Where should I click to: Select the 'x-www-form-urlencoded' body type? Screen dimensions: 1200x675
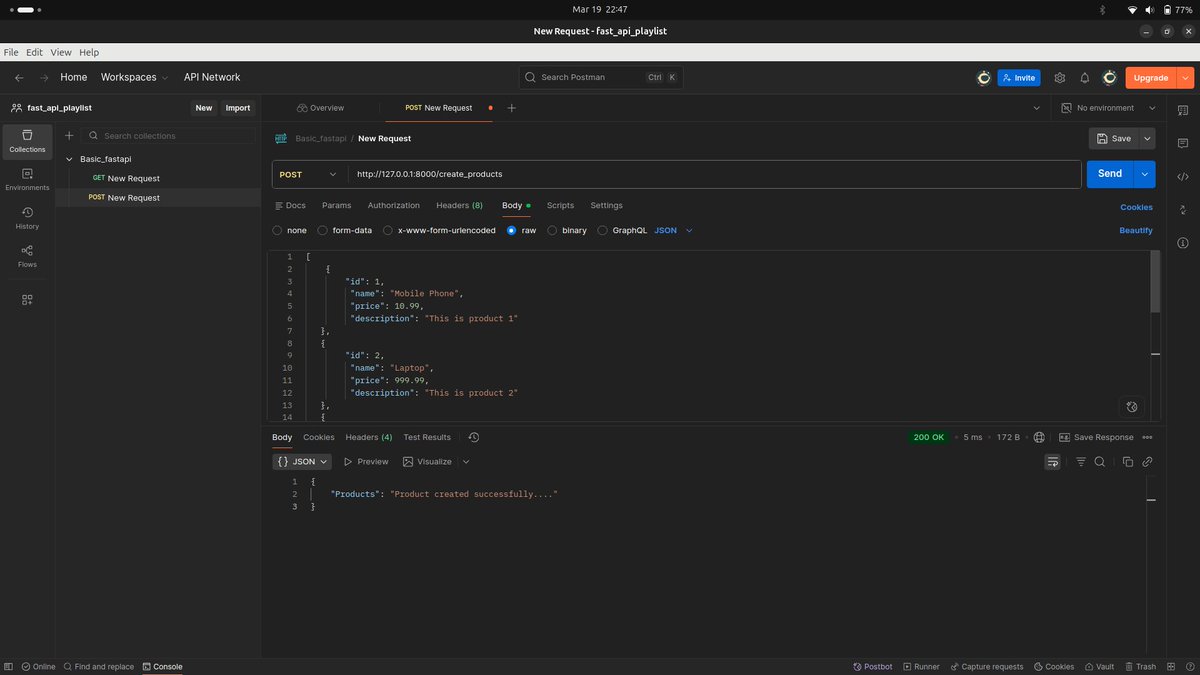[x=439, y=230]
